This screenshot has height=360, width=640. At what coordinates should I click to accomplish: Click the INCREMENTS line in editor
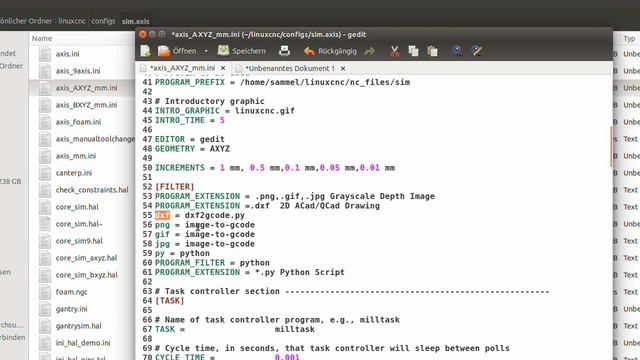click(x=275, y=168)
